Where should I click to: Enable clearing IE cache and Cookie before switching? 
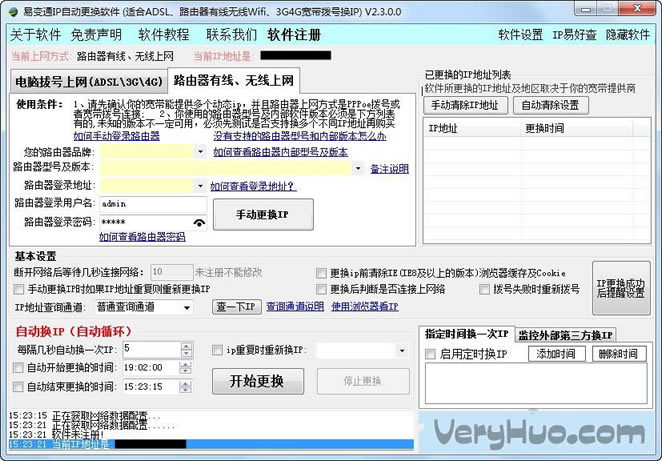click(321, 273)
